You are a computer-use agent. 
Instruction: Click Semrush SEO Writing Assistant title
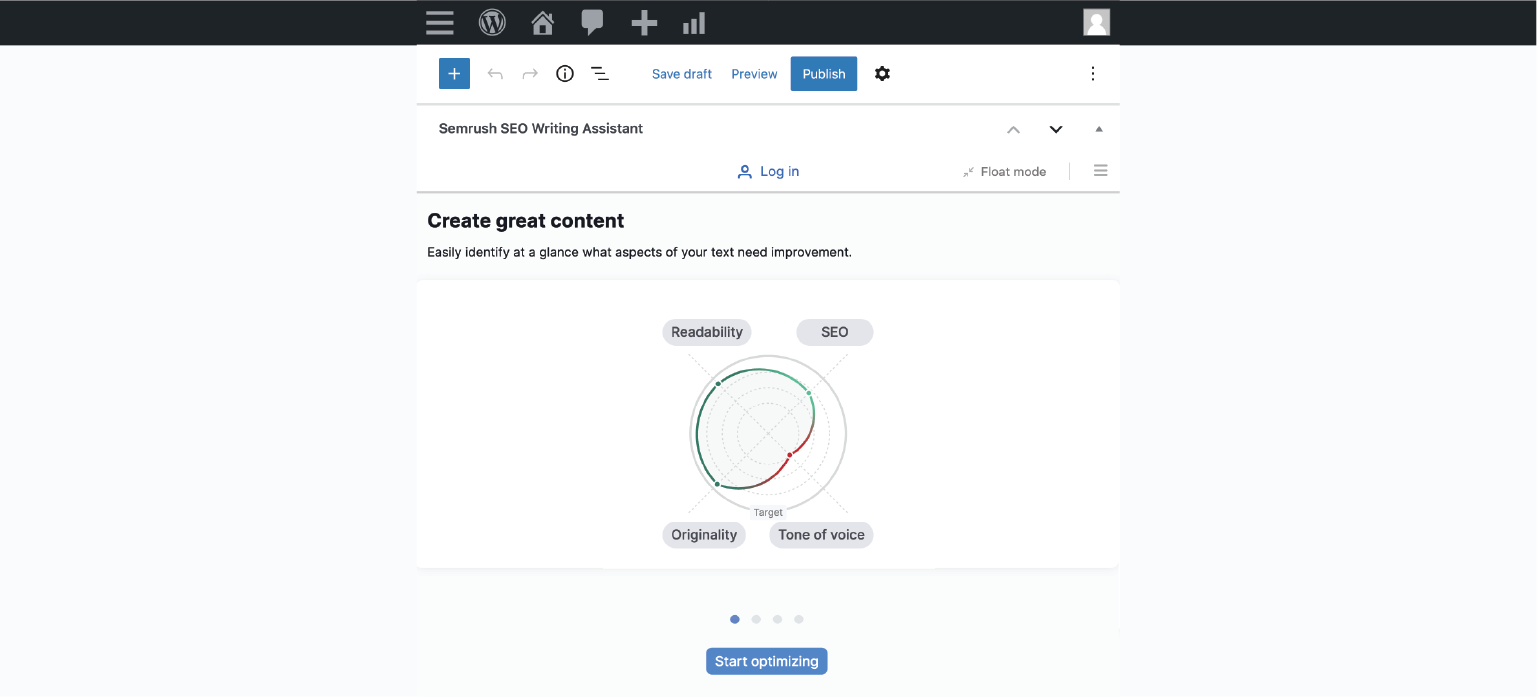(541, 129)
